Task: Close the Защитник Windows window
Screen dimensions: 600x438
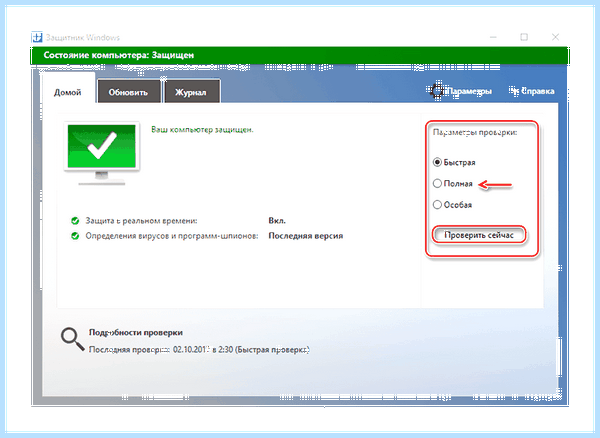Action: click(x=555, y=37)
